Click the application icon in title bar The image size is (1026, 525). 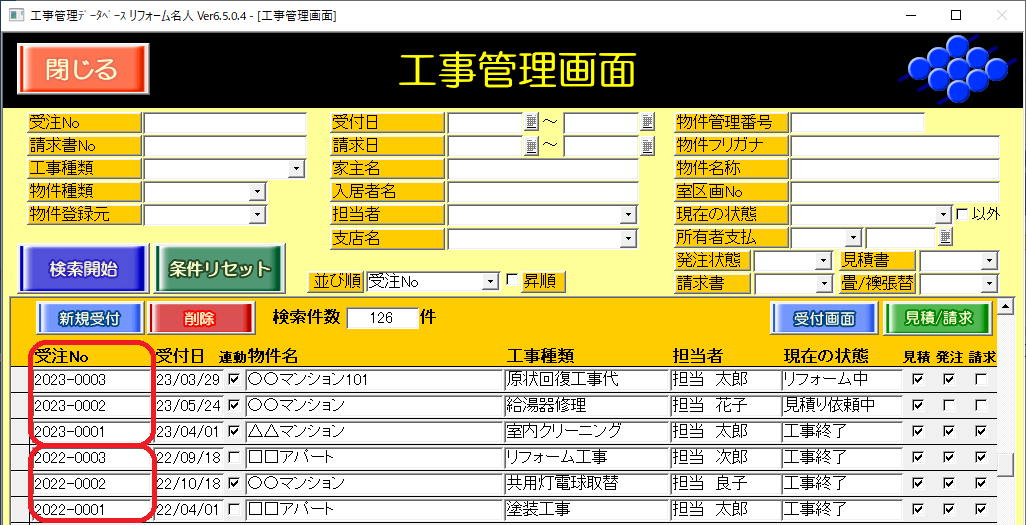12,16
